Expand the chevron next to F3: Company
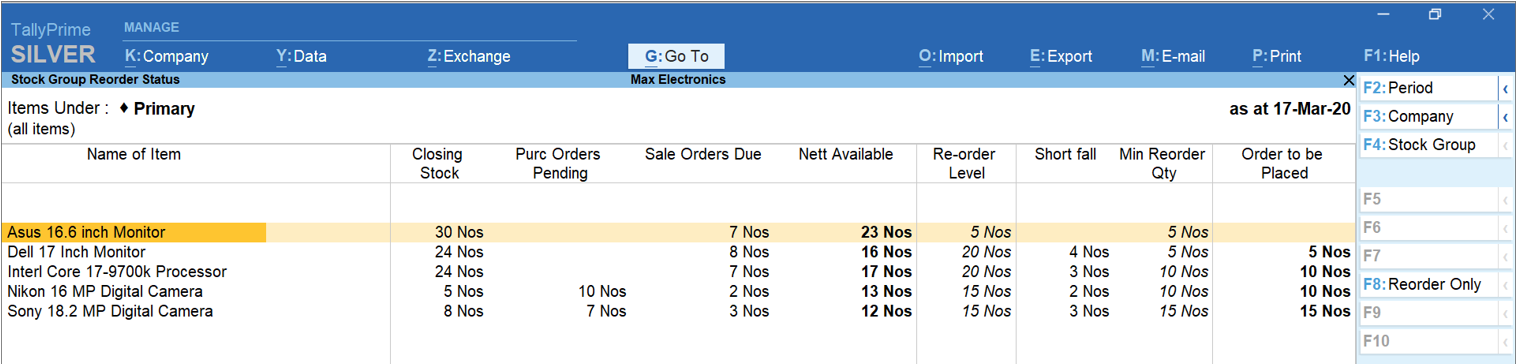Viewport: 1517px width, 364px height. coord(1505,117)
